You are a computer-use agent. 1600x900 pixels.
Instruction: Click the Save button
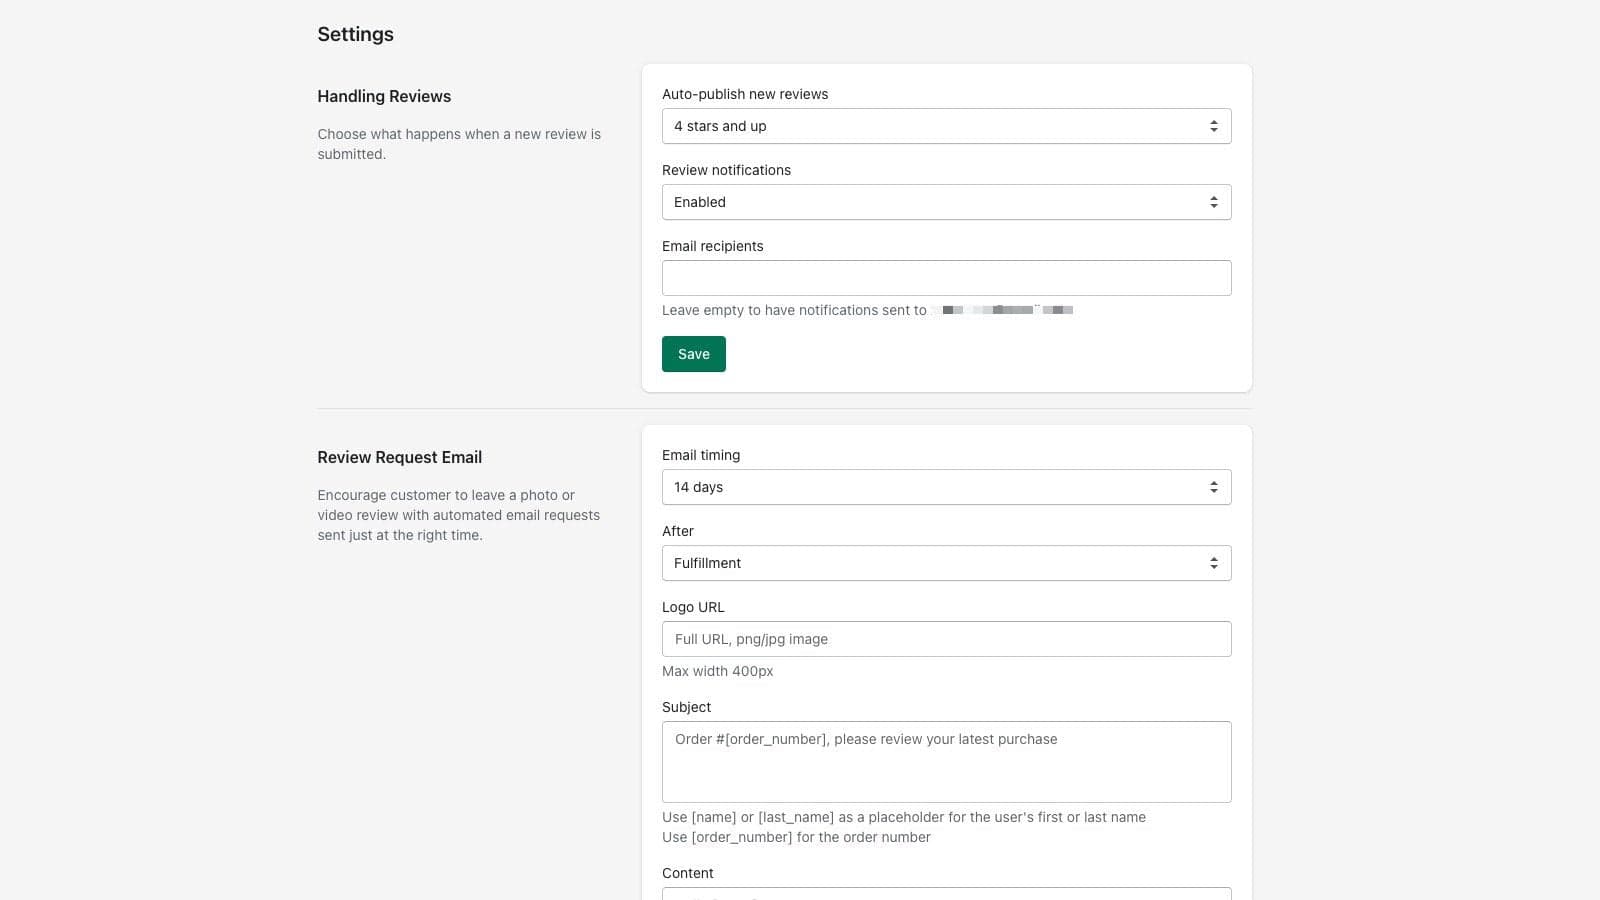(x=693, y=354)
